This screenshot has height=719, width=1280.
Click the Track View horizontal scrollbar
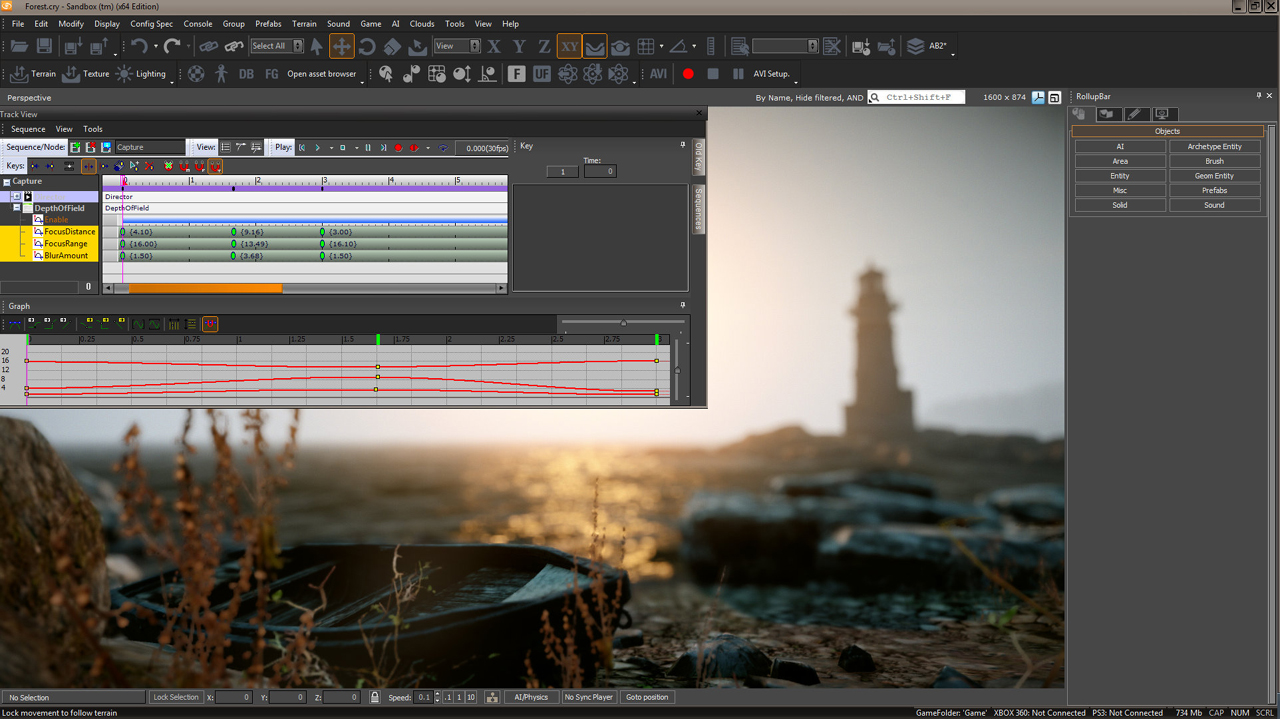[205, 288]
